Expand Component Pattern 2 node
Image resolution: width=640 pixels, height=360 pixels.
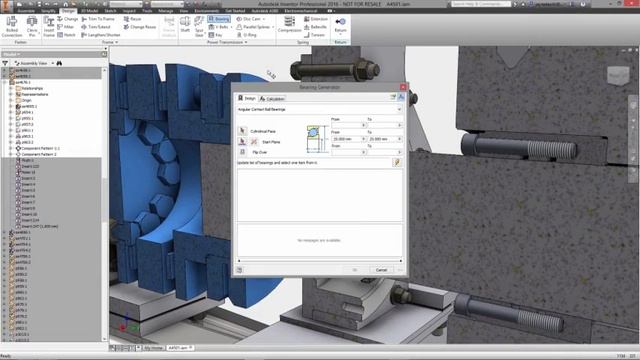pyautogui.click(x=11, y=154)
